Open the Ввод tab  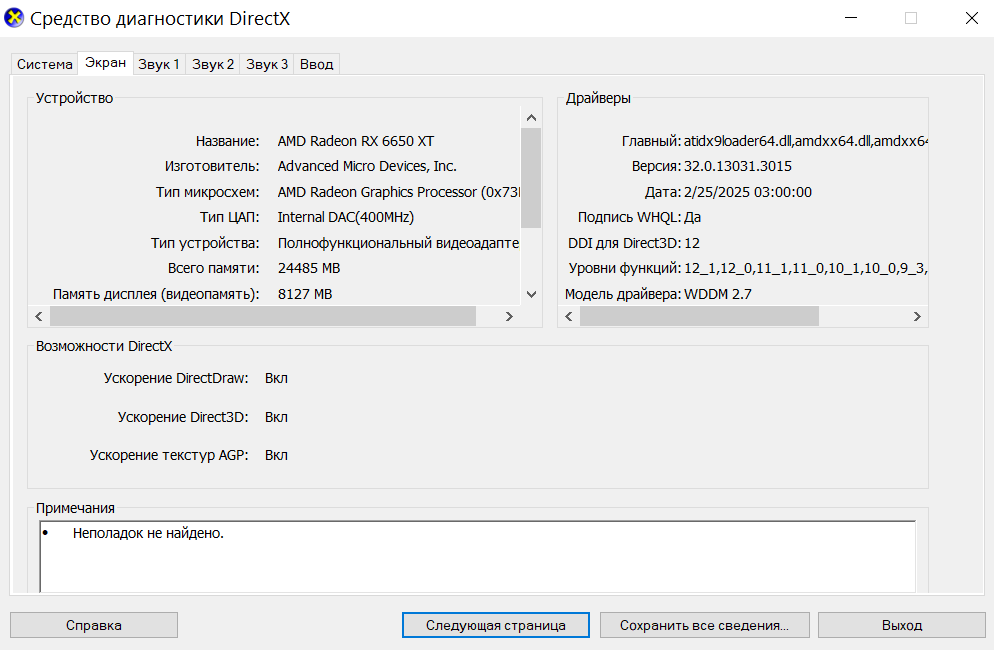point(316,64)
